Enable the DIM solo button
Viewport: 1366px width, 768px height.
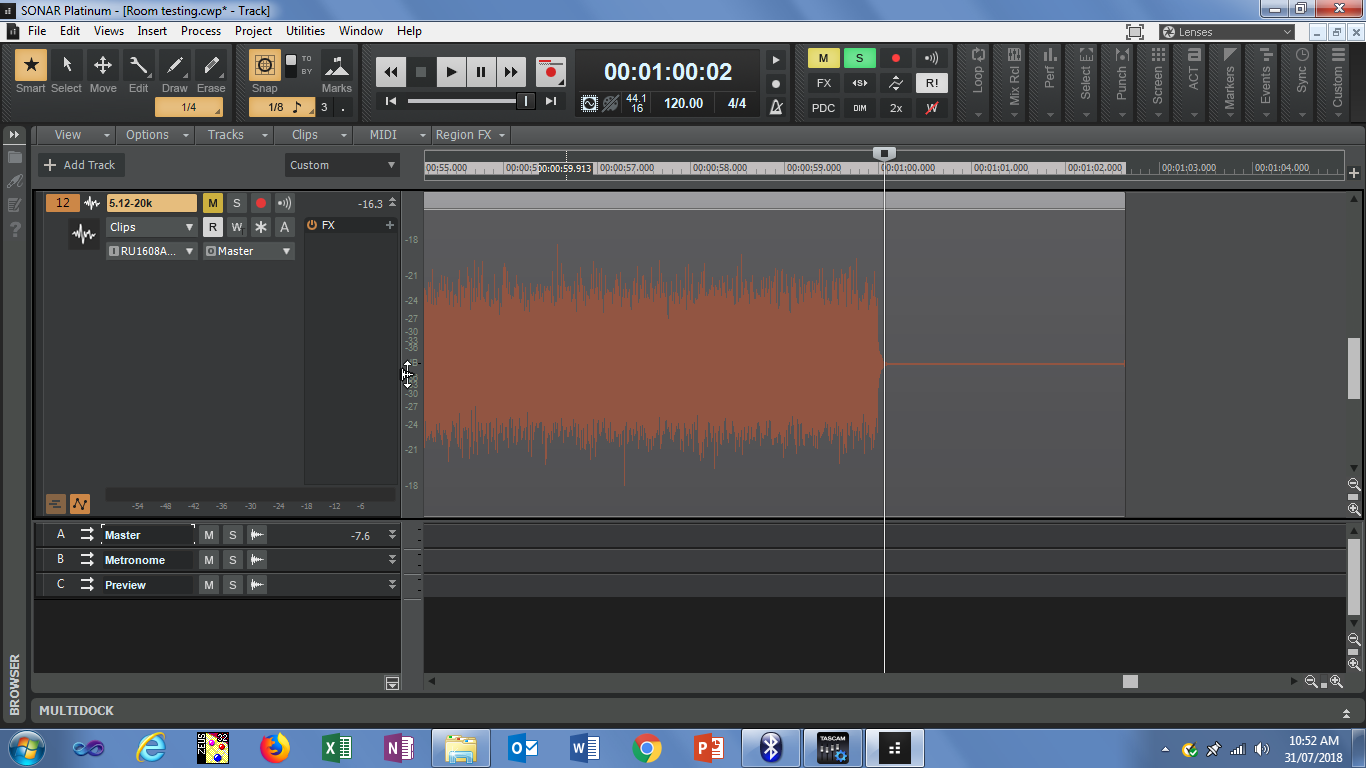pyautogui.click(x=859, y=108)
